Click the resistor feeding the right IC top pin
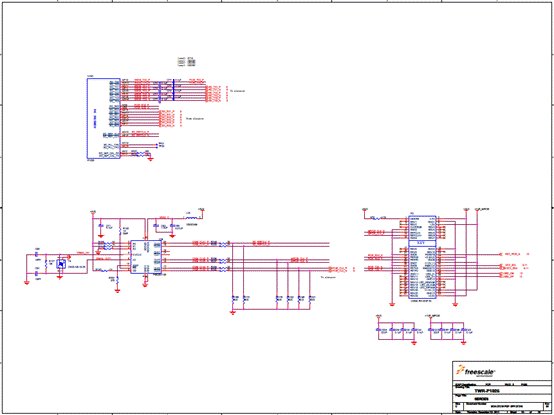This screenshot has width=554, height=415. (x=378, y=219)
